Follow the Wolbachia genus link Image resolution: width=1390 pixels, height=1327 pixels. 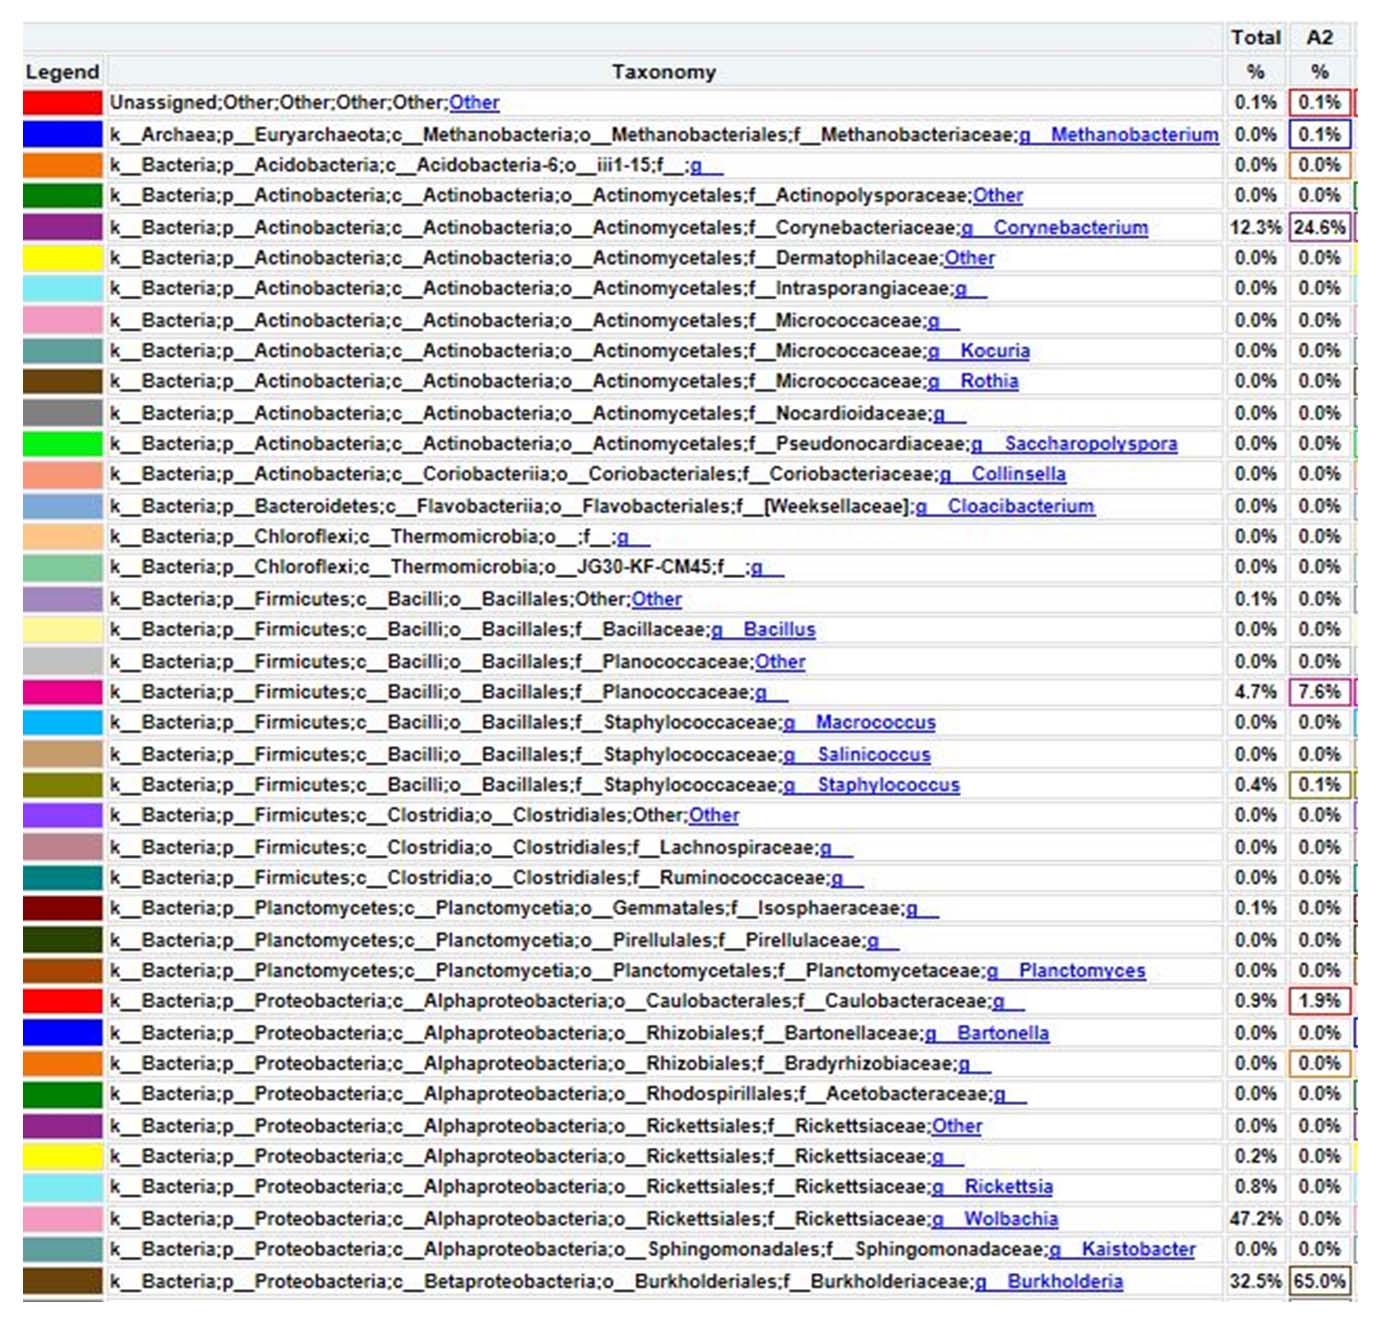point(1010,1219)
